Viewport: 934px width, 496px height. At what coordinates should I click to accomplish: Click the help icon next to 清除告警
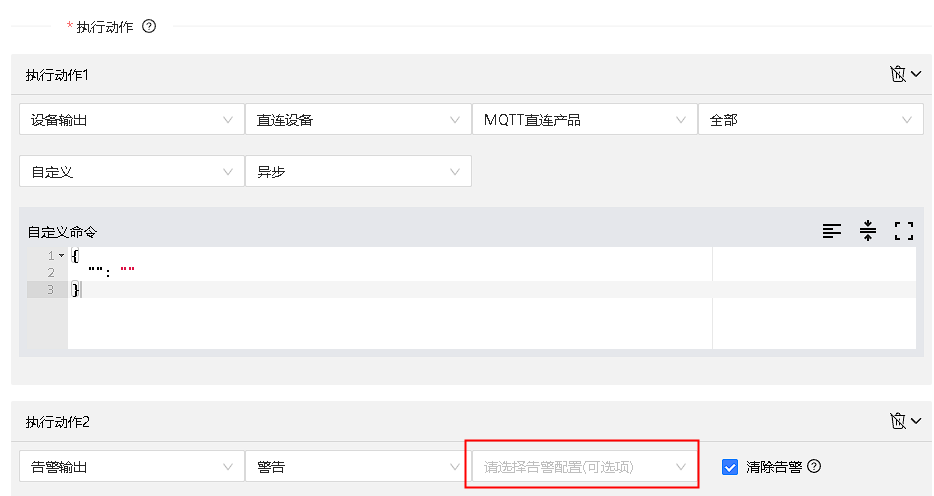(x=814, y=466)
